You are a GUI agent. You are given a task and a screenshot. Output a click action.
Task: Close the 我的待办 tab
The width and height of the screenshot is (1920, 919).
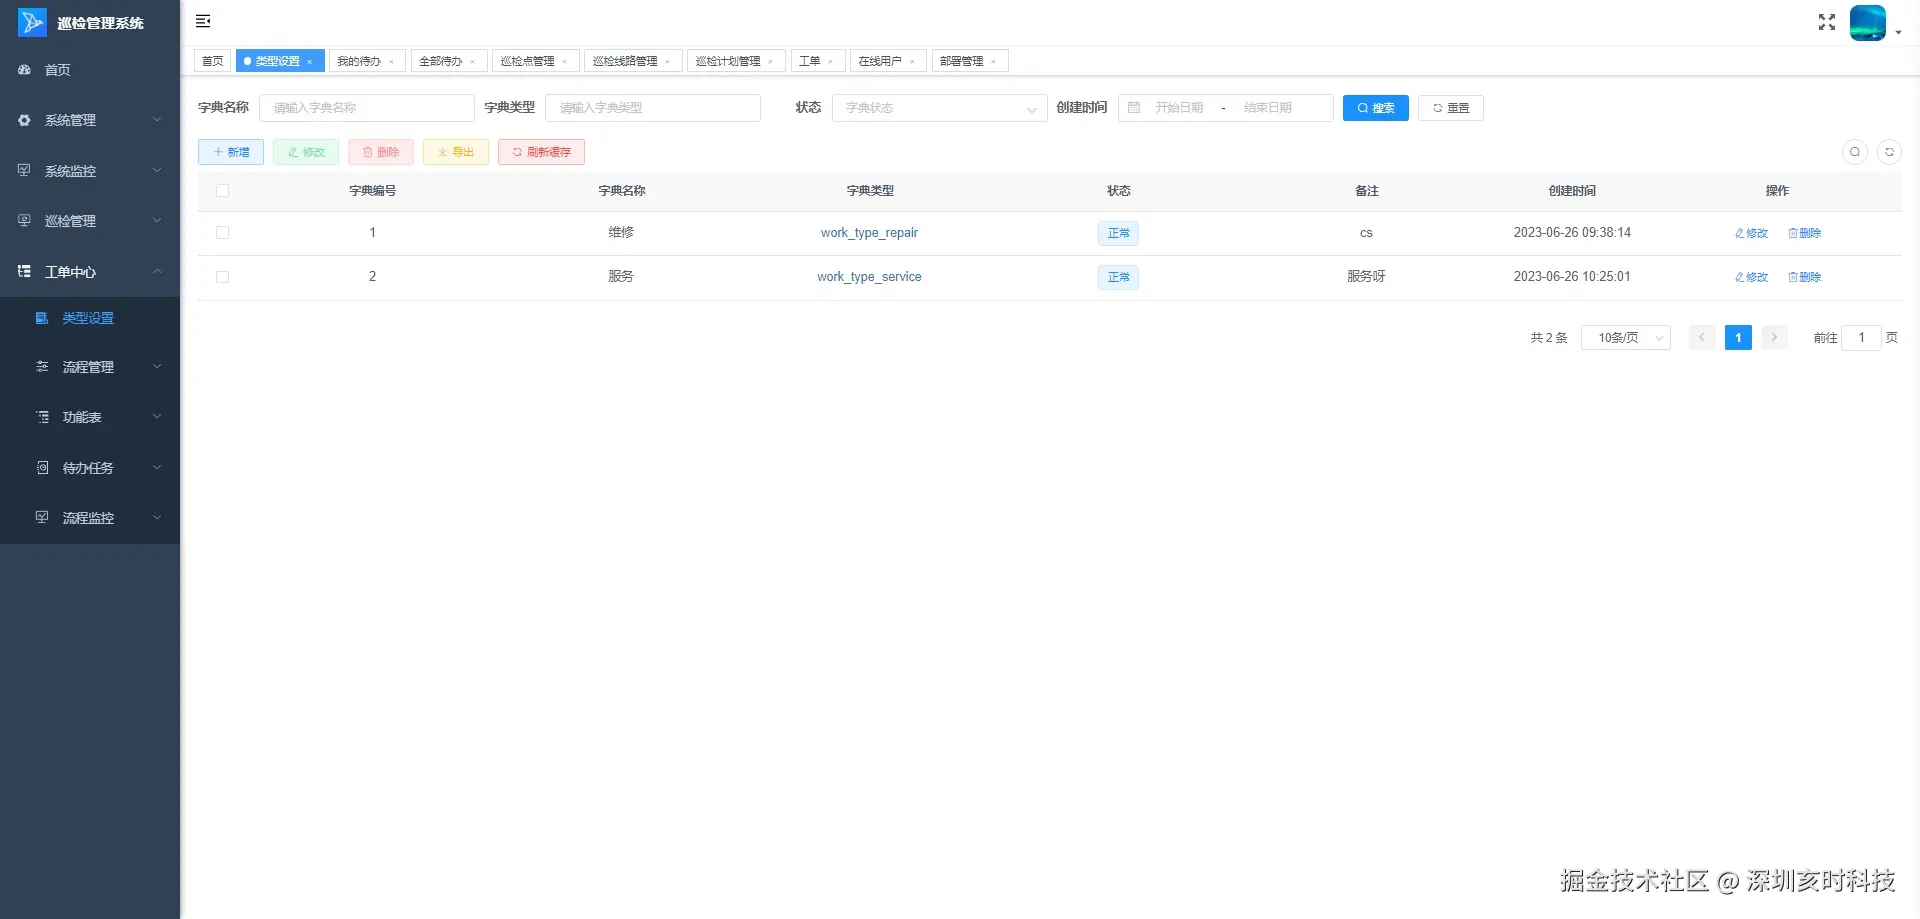coord(391,62)
